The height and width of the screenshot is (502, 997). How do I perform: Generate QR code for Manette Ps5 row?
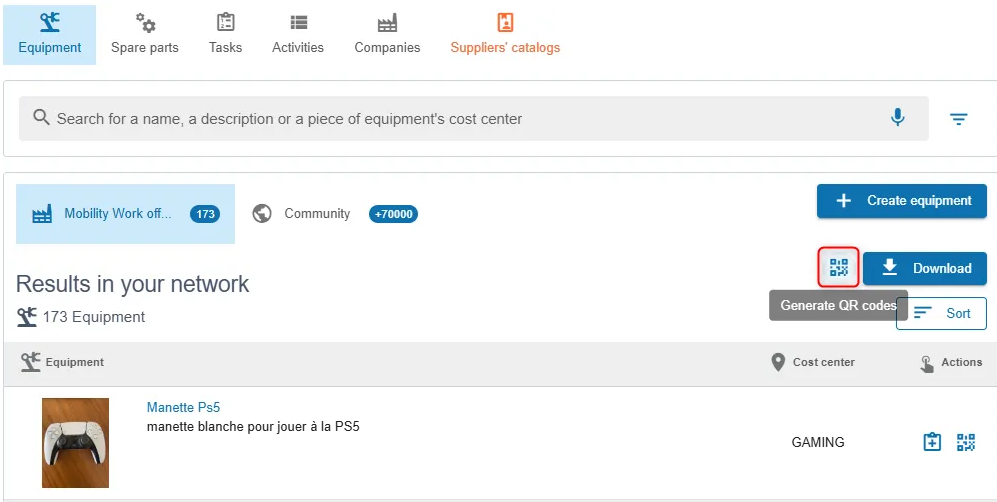tap(966, 442)
